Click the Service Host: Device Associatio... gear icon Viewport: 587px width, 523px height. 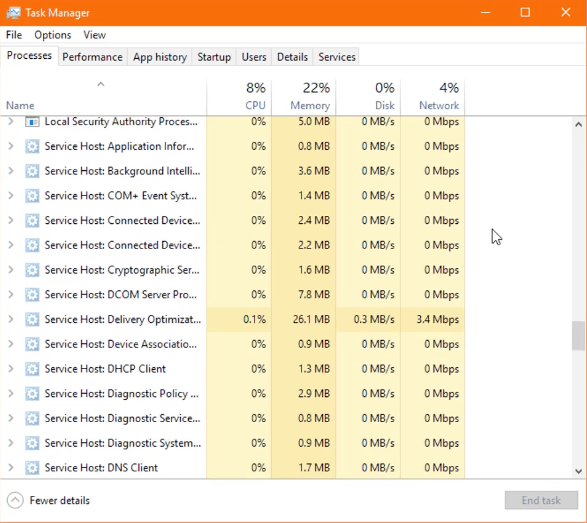tap(32, 344)
